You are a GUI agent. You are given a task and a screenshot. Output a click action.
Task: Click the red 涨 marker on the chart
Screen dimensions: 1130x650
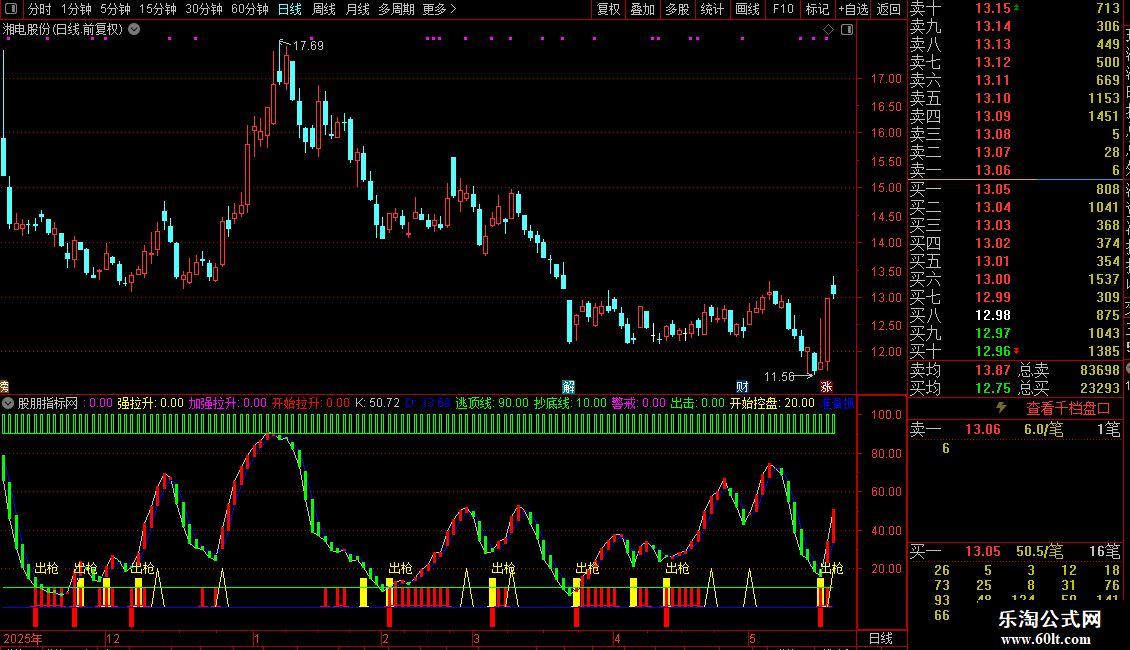click(826, 387)
